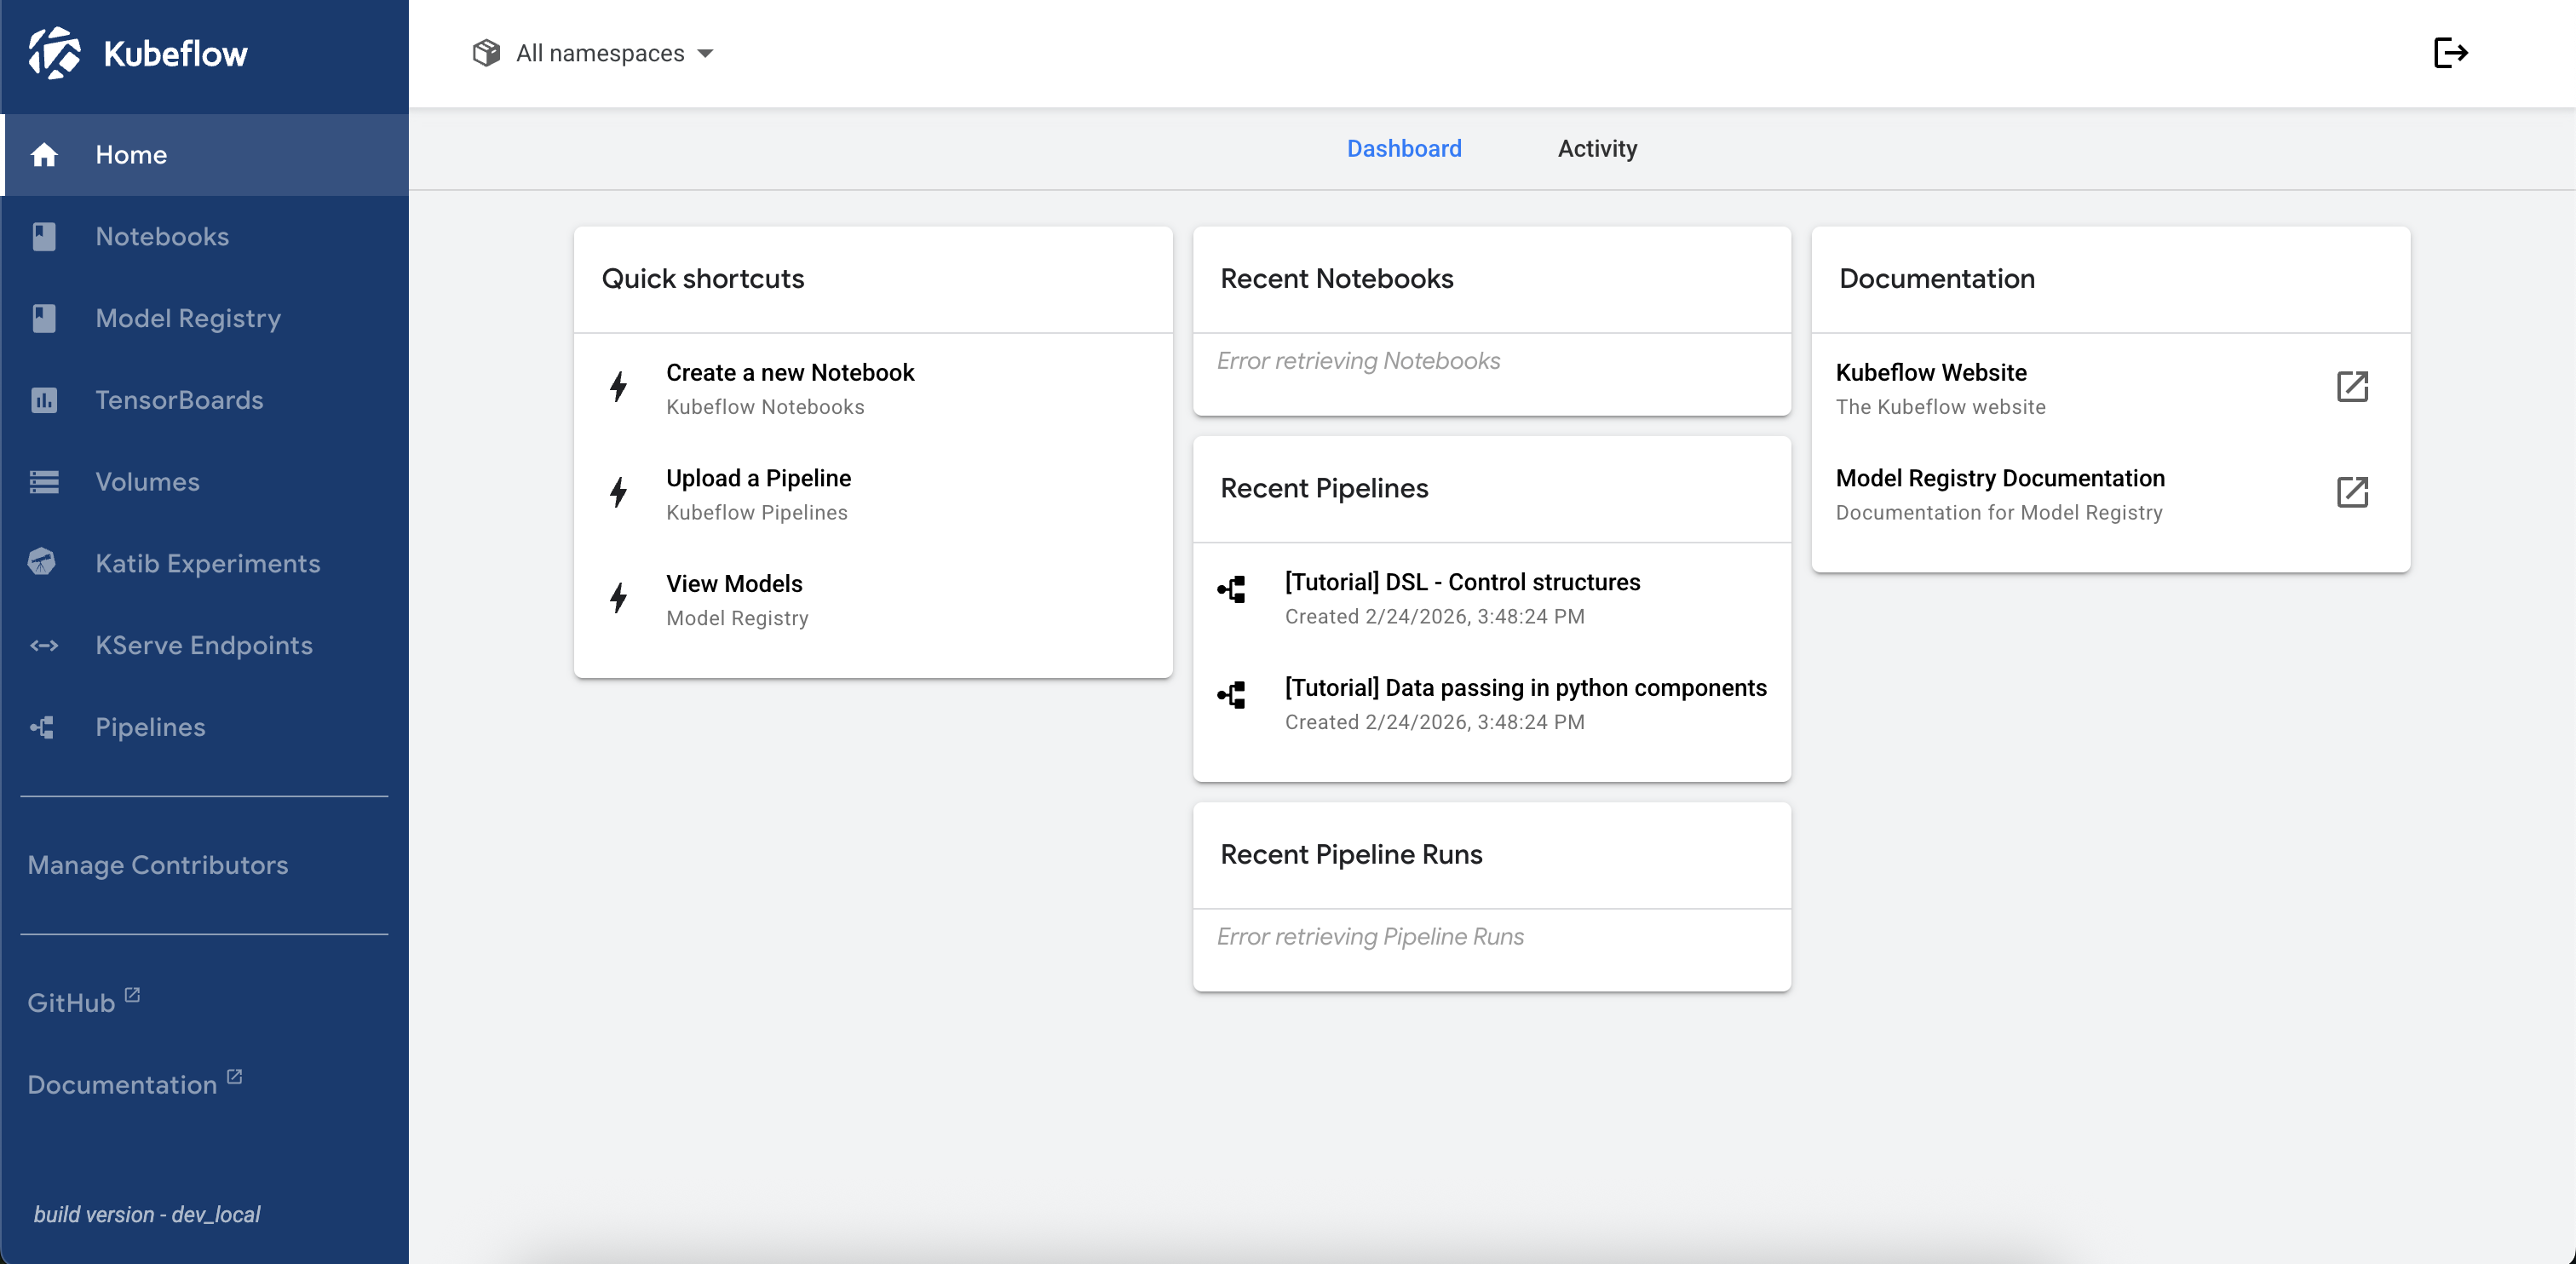Screen dimensions: 2576x1264
Task: Open [Tutorial] DSL - Control structures pipeline
Action: 1492,597
